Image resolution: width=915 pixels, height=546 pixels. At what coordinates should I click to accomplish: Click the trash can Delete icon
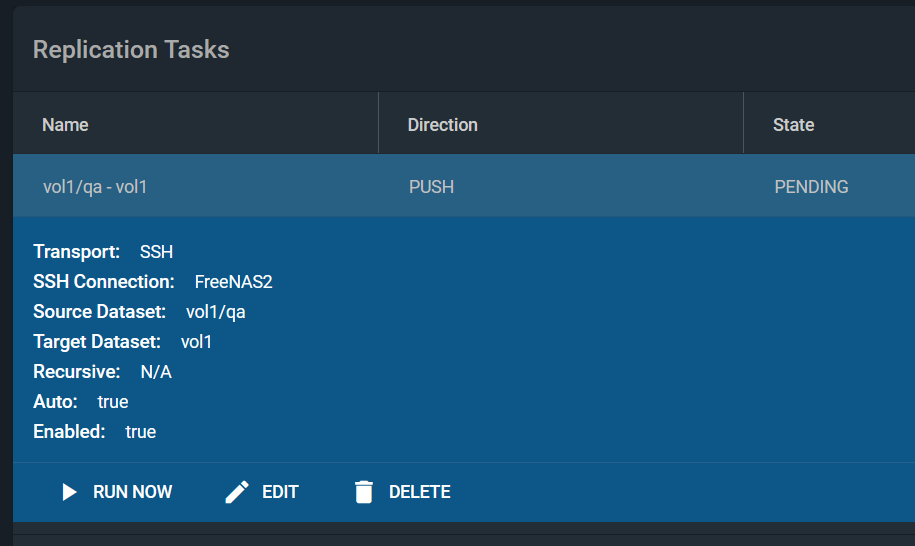pyautogui.click(x=364, y=492)
